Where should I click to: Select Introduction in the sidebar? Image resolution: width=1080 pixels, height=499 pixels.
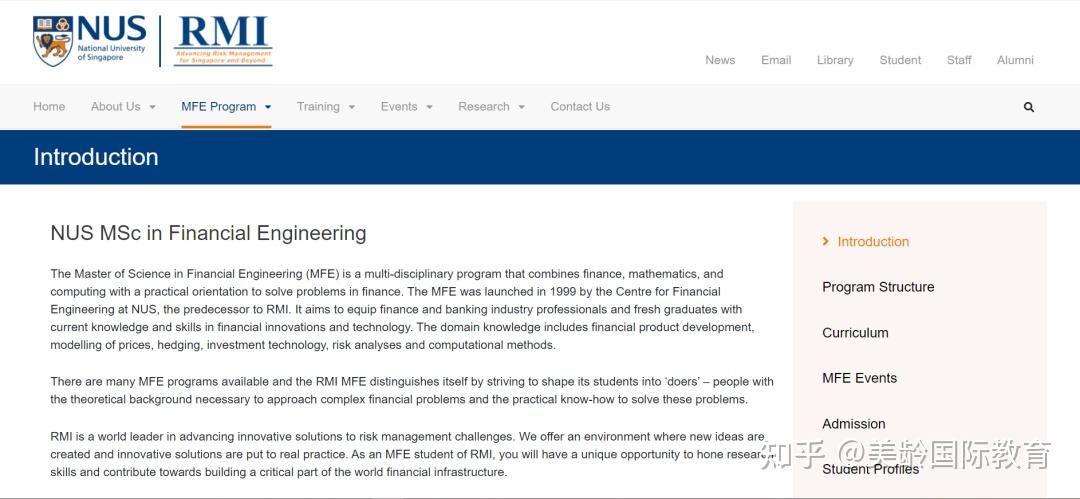pos(873,242)
